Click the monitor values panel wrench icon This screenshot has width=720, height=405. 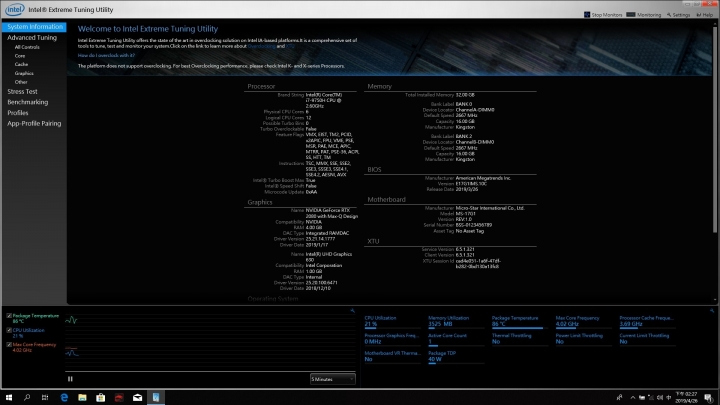pyautogui.click(x=712, y=311)
